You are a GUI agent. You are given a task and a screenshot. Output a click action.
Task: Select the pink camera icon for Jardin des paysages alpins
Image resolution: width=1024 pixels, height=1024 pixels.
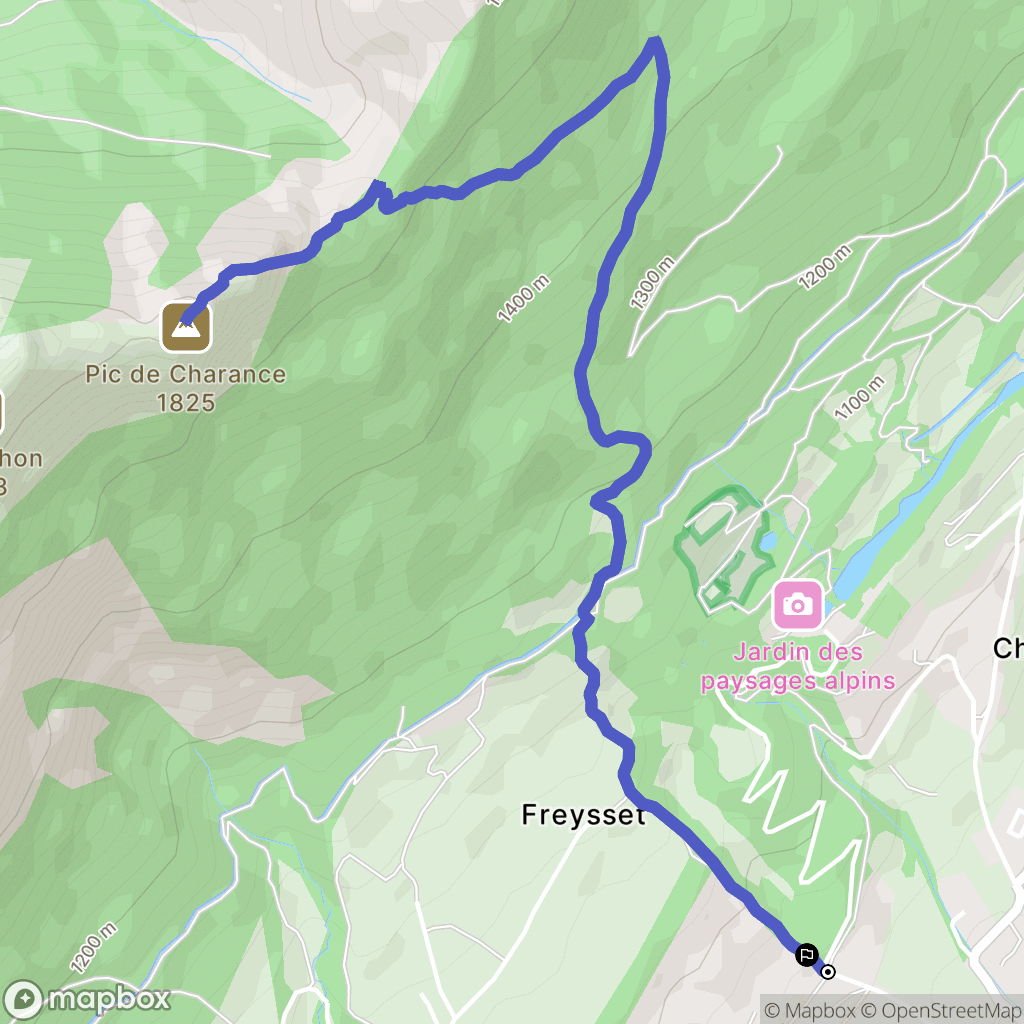click(797, 605)
